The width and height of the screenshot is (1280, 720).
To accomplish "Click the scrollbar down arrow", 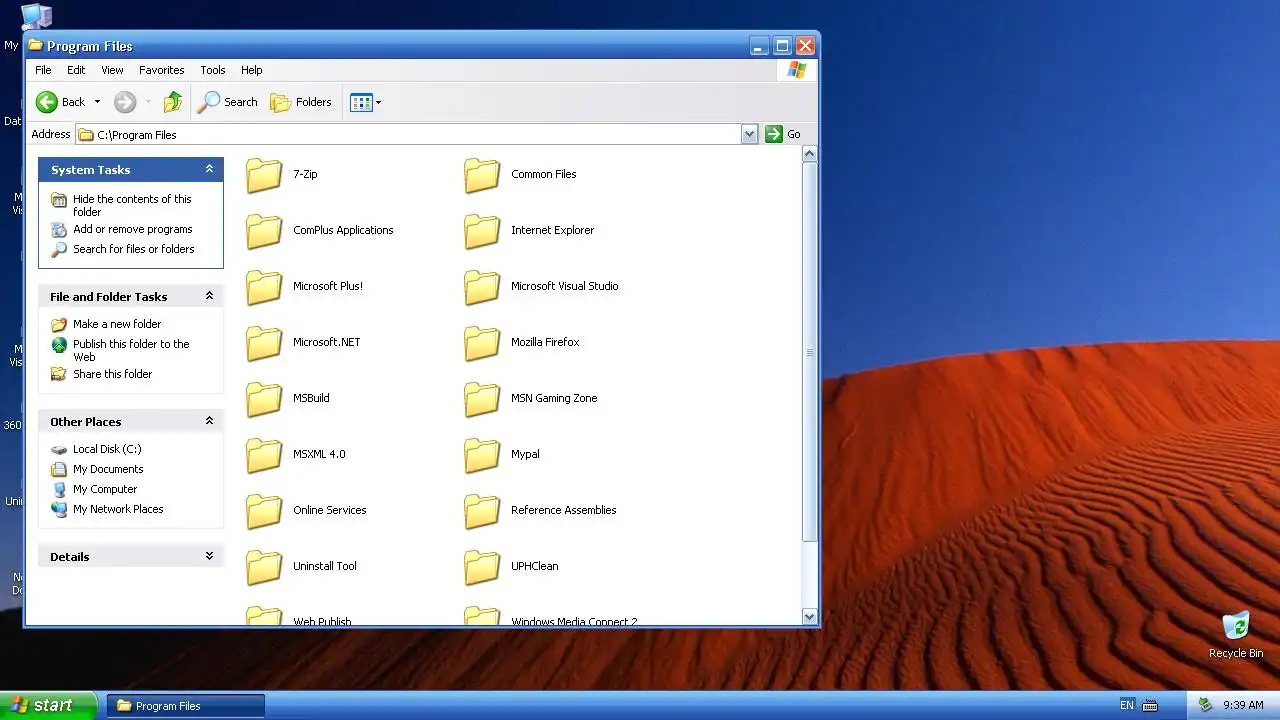I will click(810, 617).
